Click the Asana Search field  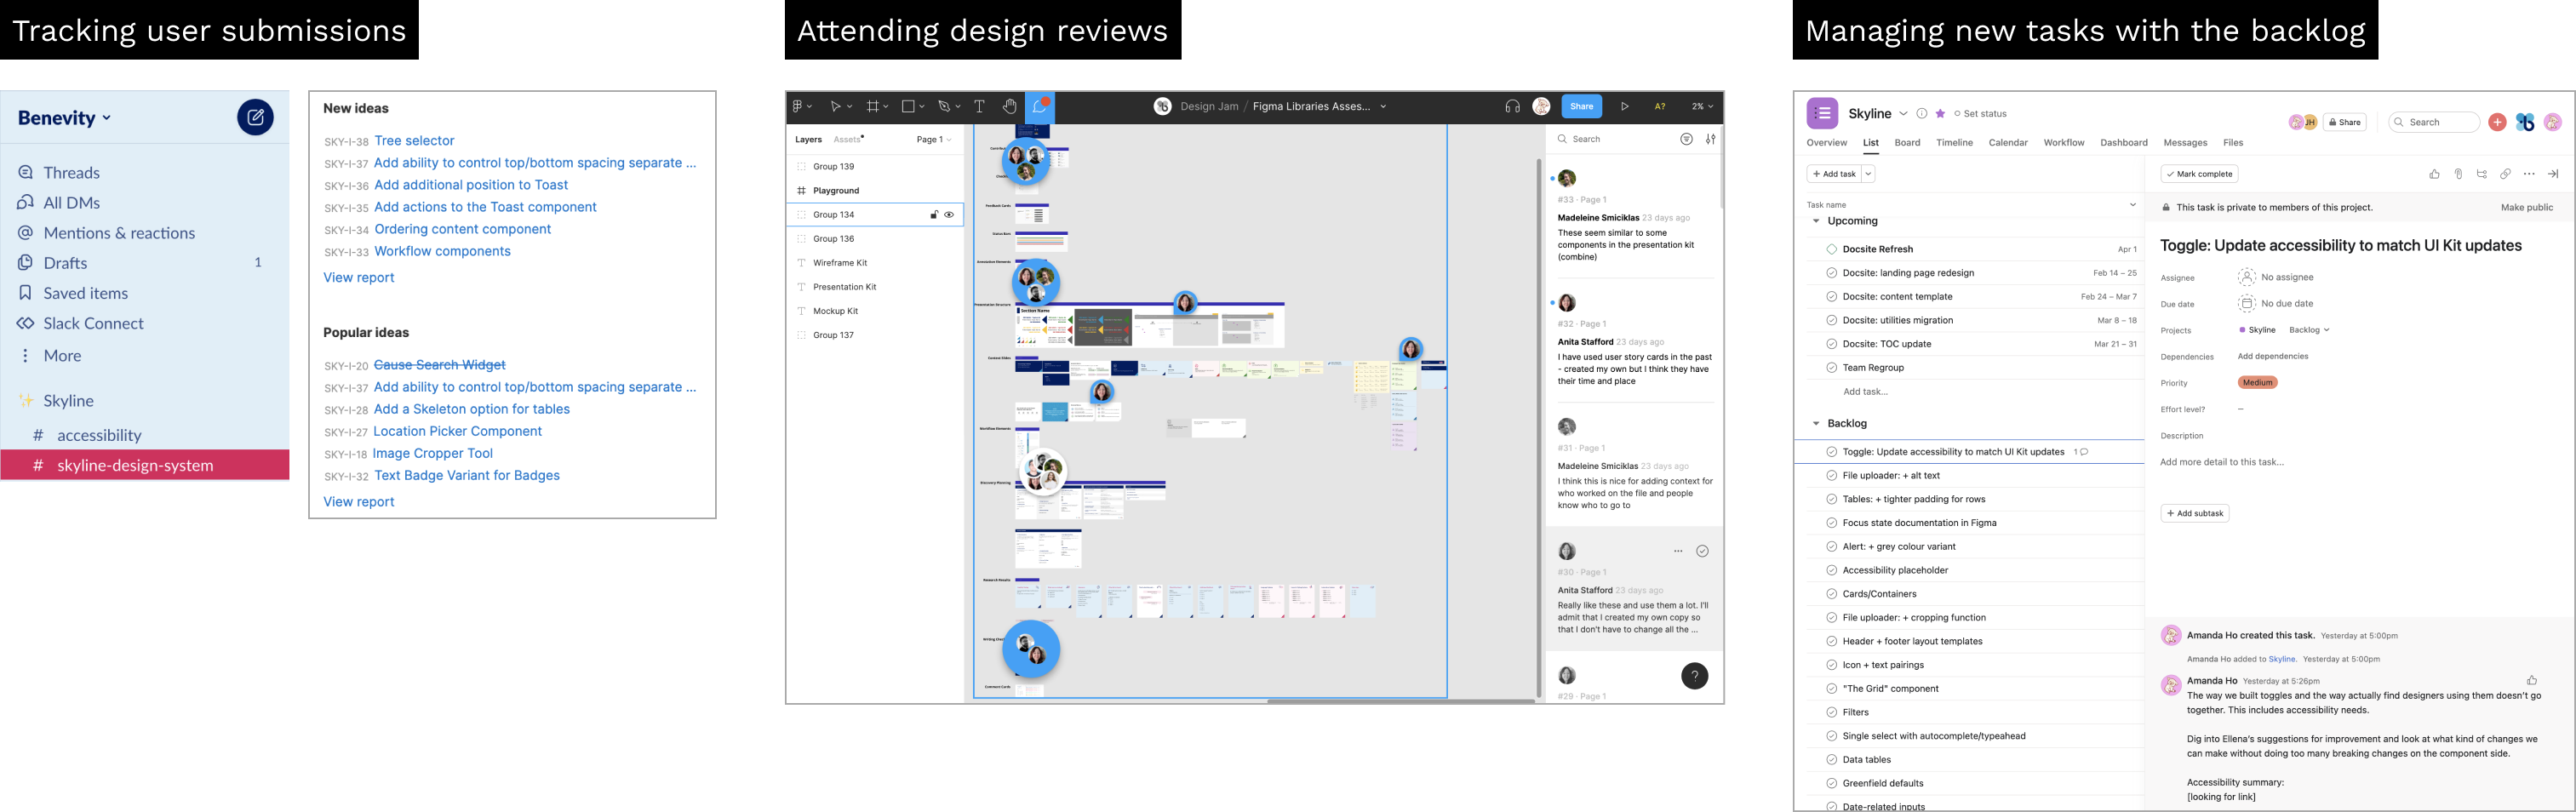point(2434,122)
